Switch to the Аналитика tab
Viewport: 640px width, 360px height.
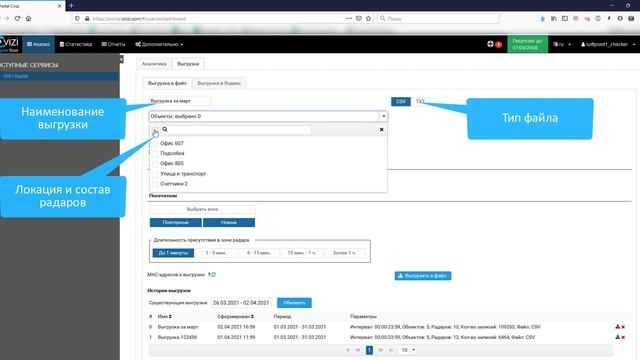[154, 64]
